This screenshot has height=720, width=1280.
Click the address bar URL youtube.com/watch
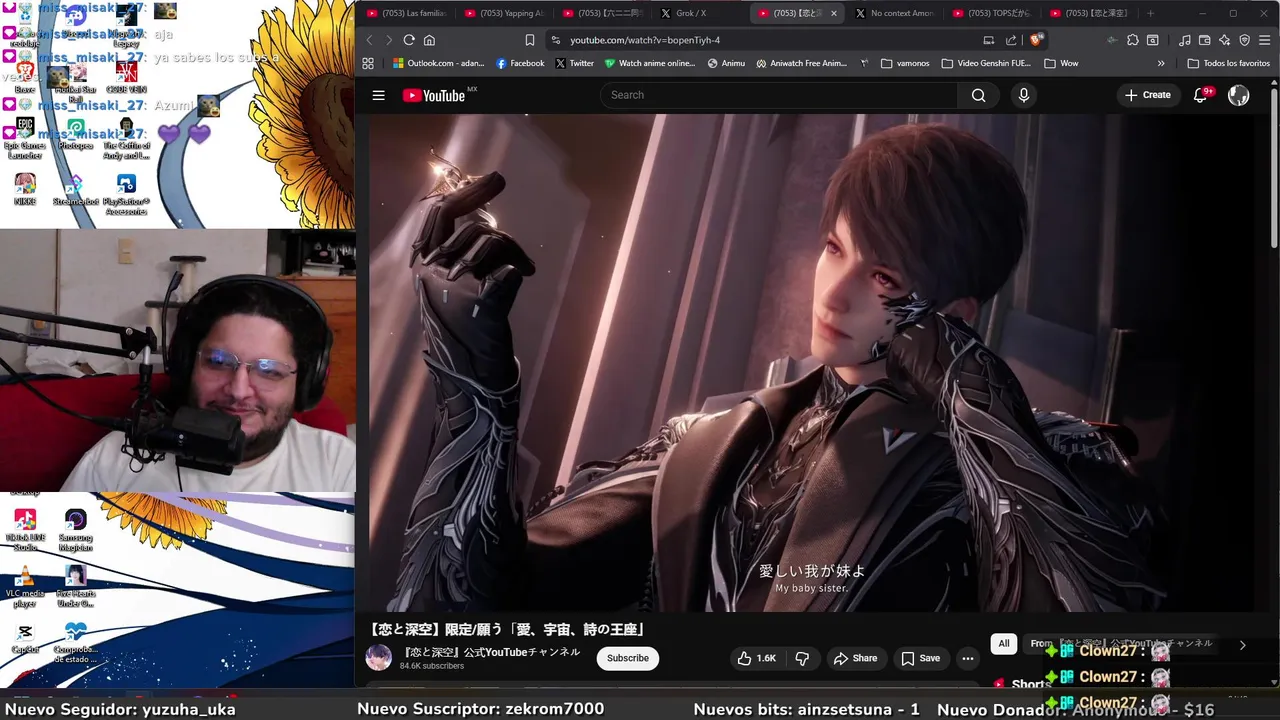[x=645, y=40]
